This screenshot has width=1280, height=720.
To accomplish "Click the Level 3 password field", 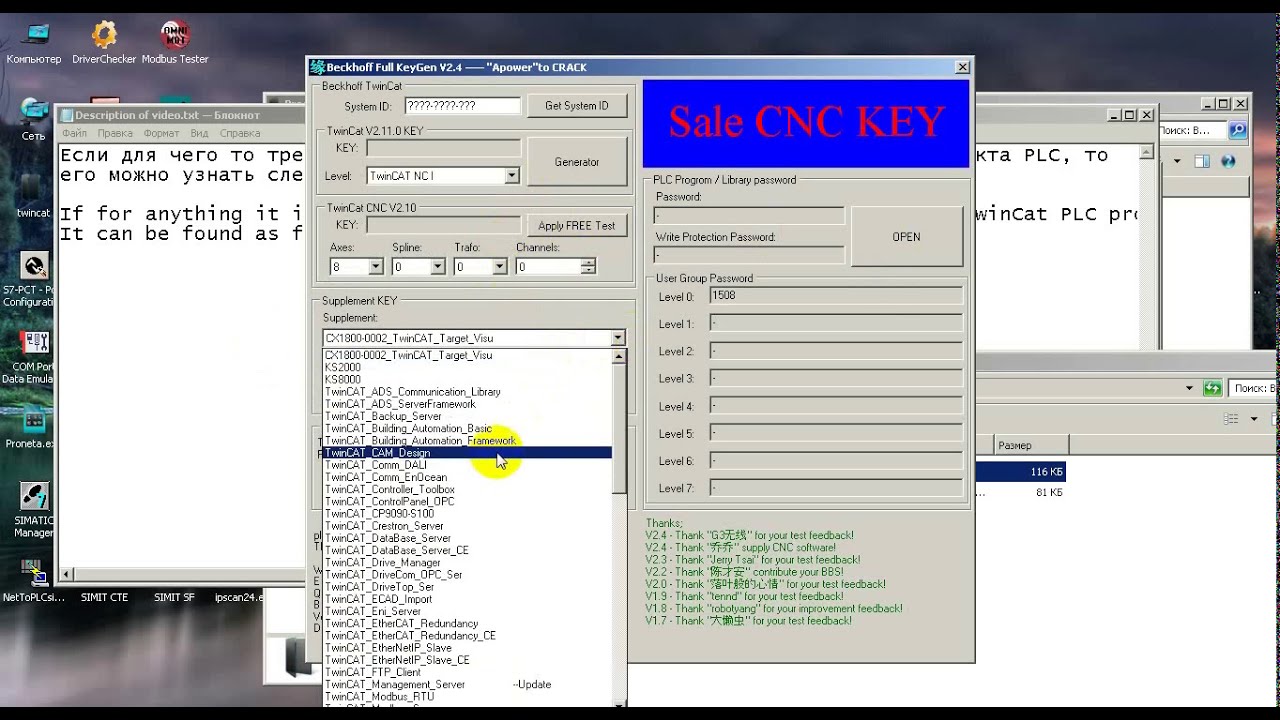I will pyautogui.click(x=836, y=378).
